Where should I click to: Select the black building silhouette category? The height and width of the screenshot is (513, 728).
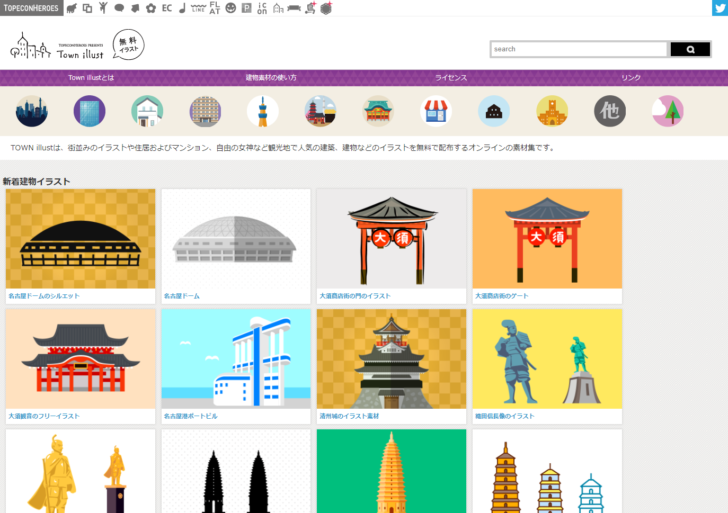494,111
